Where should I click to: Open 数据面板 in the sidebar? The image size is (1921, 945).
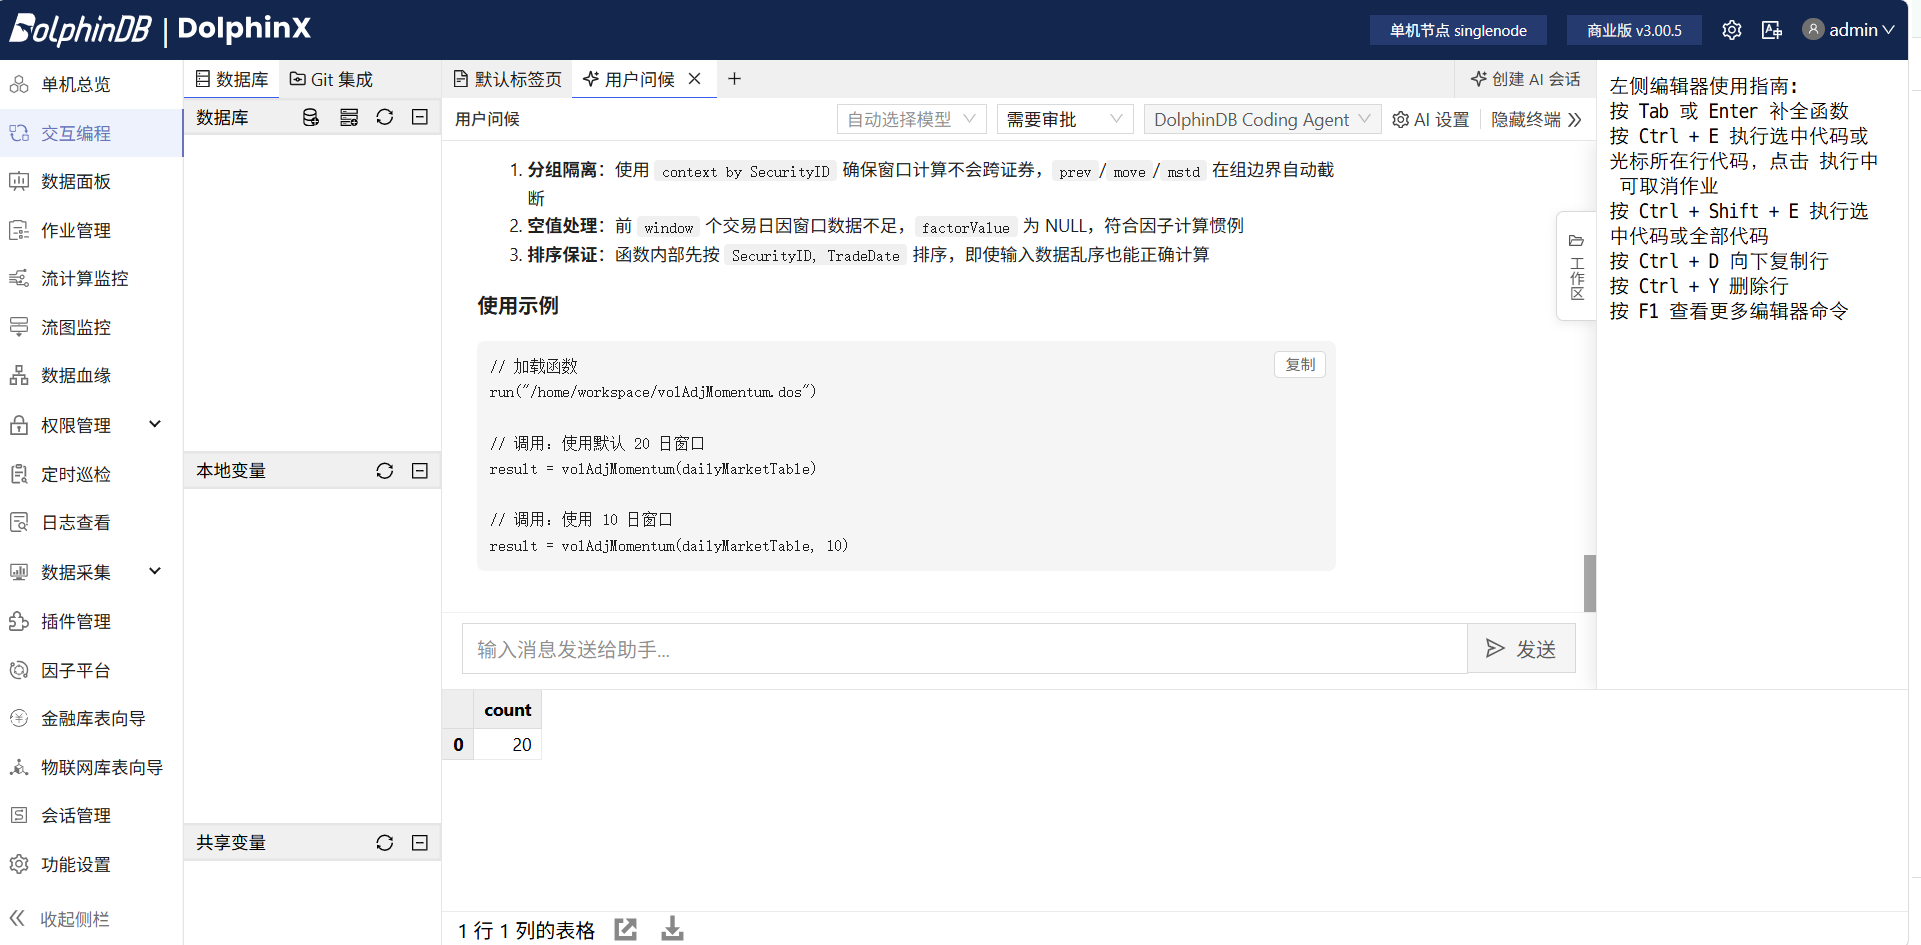(91, 181)
